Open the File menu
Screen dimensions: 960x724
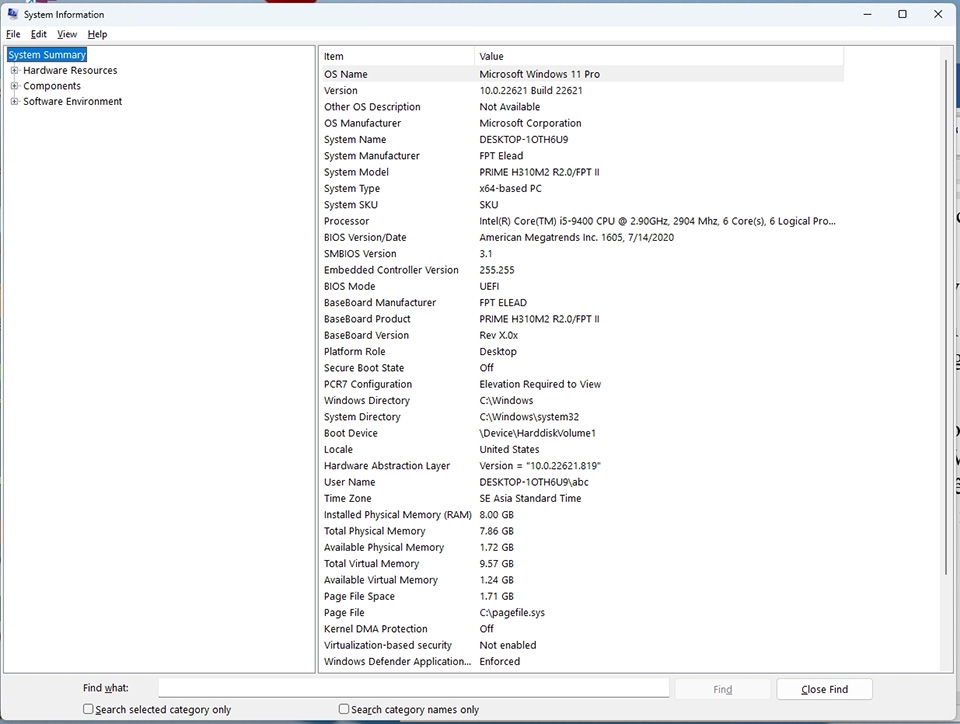13,33
